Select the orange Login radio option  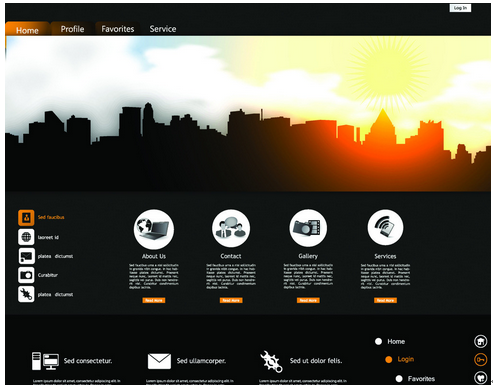(x=389, y=359)
